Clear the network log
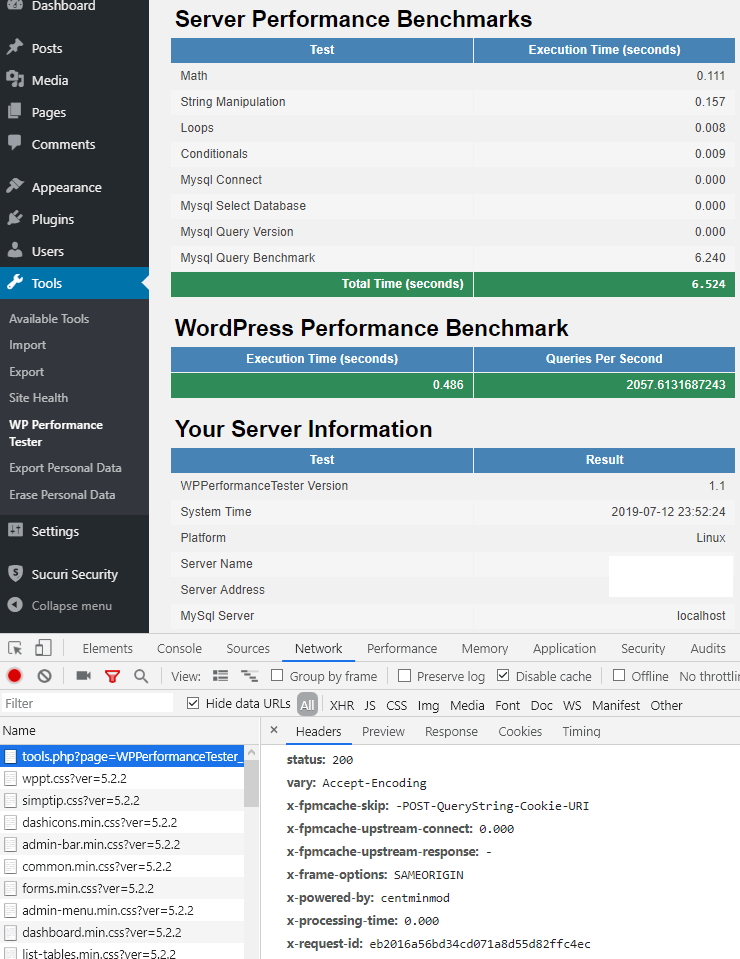Screen dimensions: 740x959 point(44,676)
